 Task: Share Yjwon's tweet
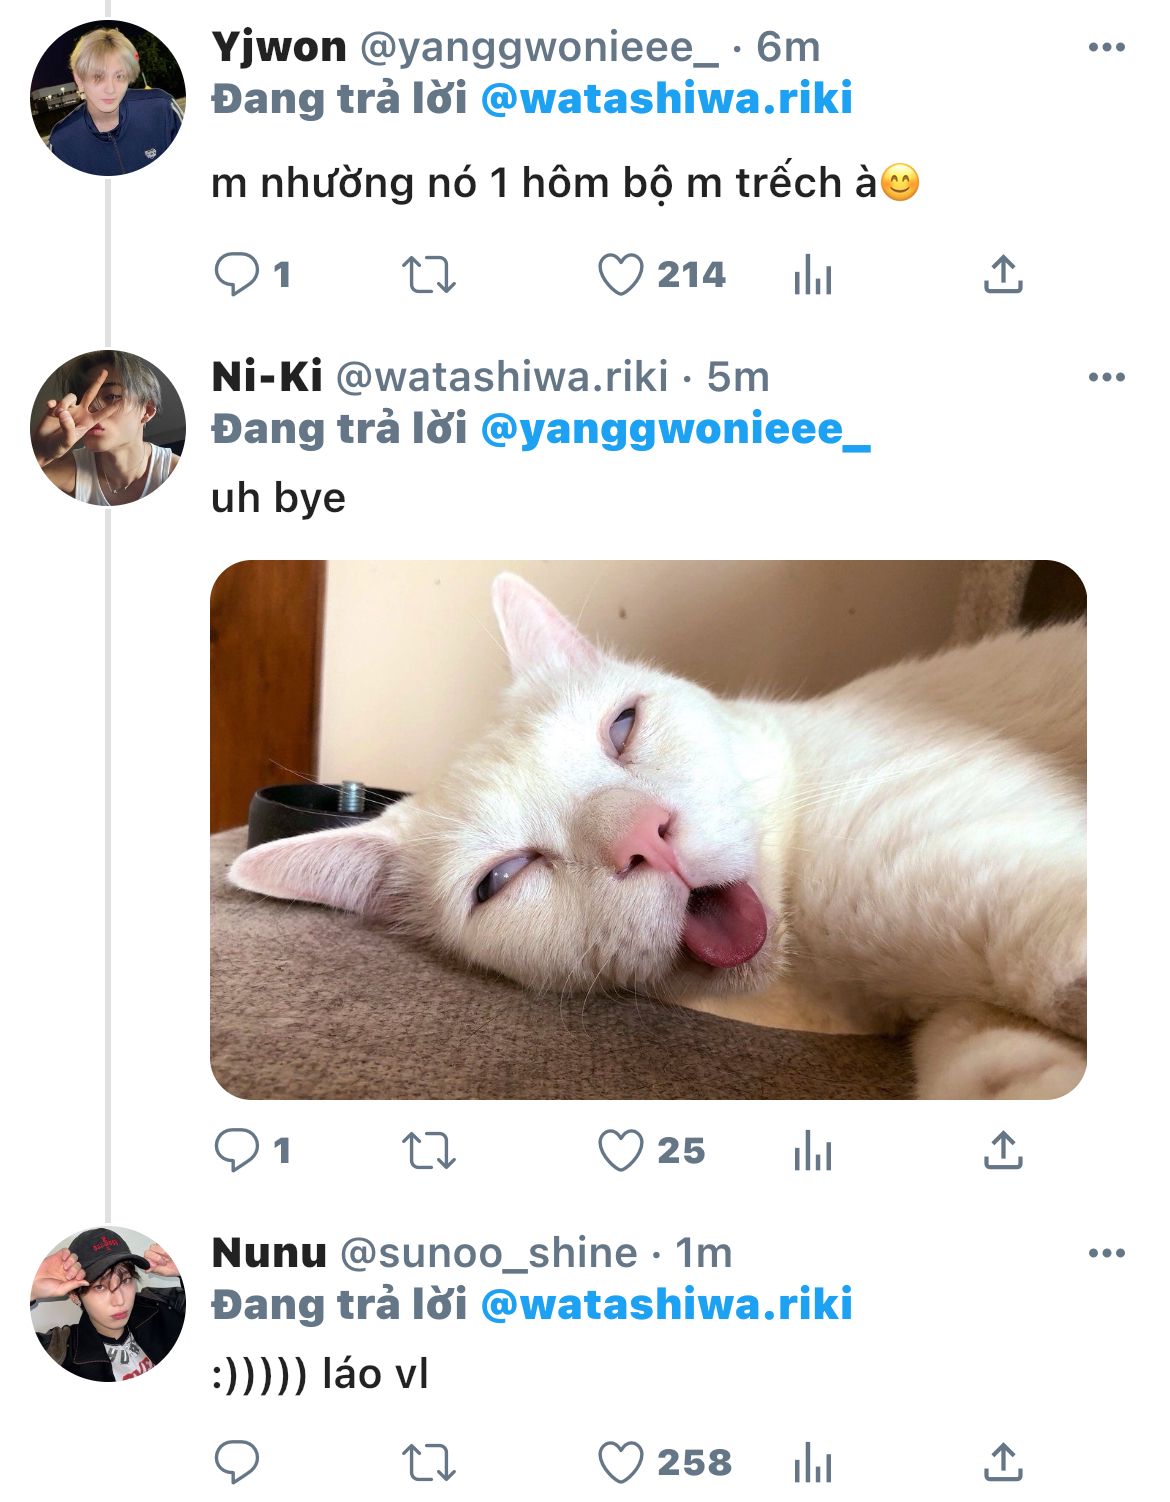1003,274
